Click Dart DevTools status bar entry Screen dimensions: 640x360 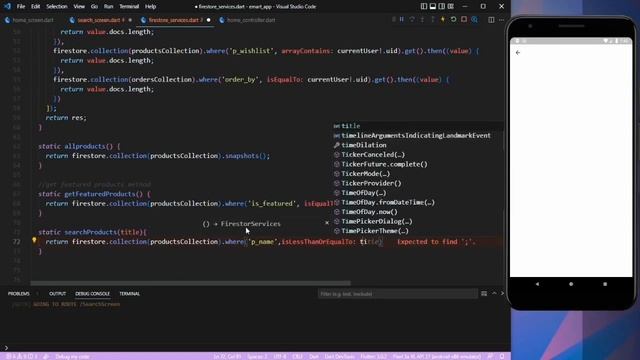340,356
